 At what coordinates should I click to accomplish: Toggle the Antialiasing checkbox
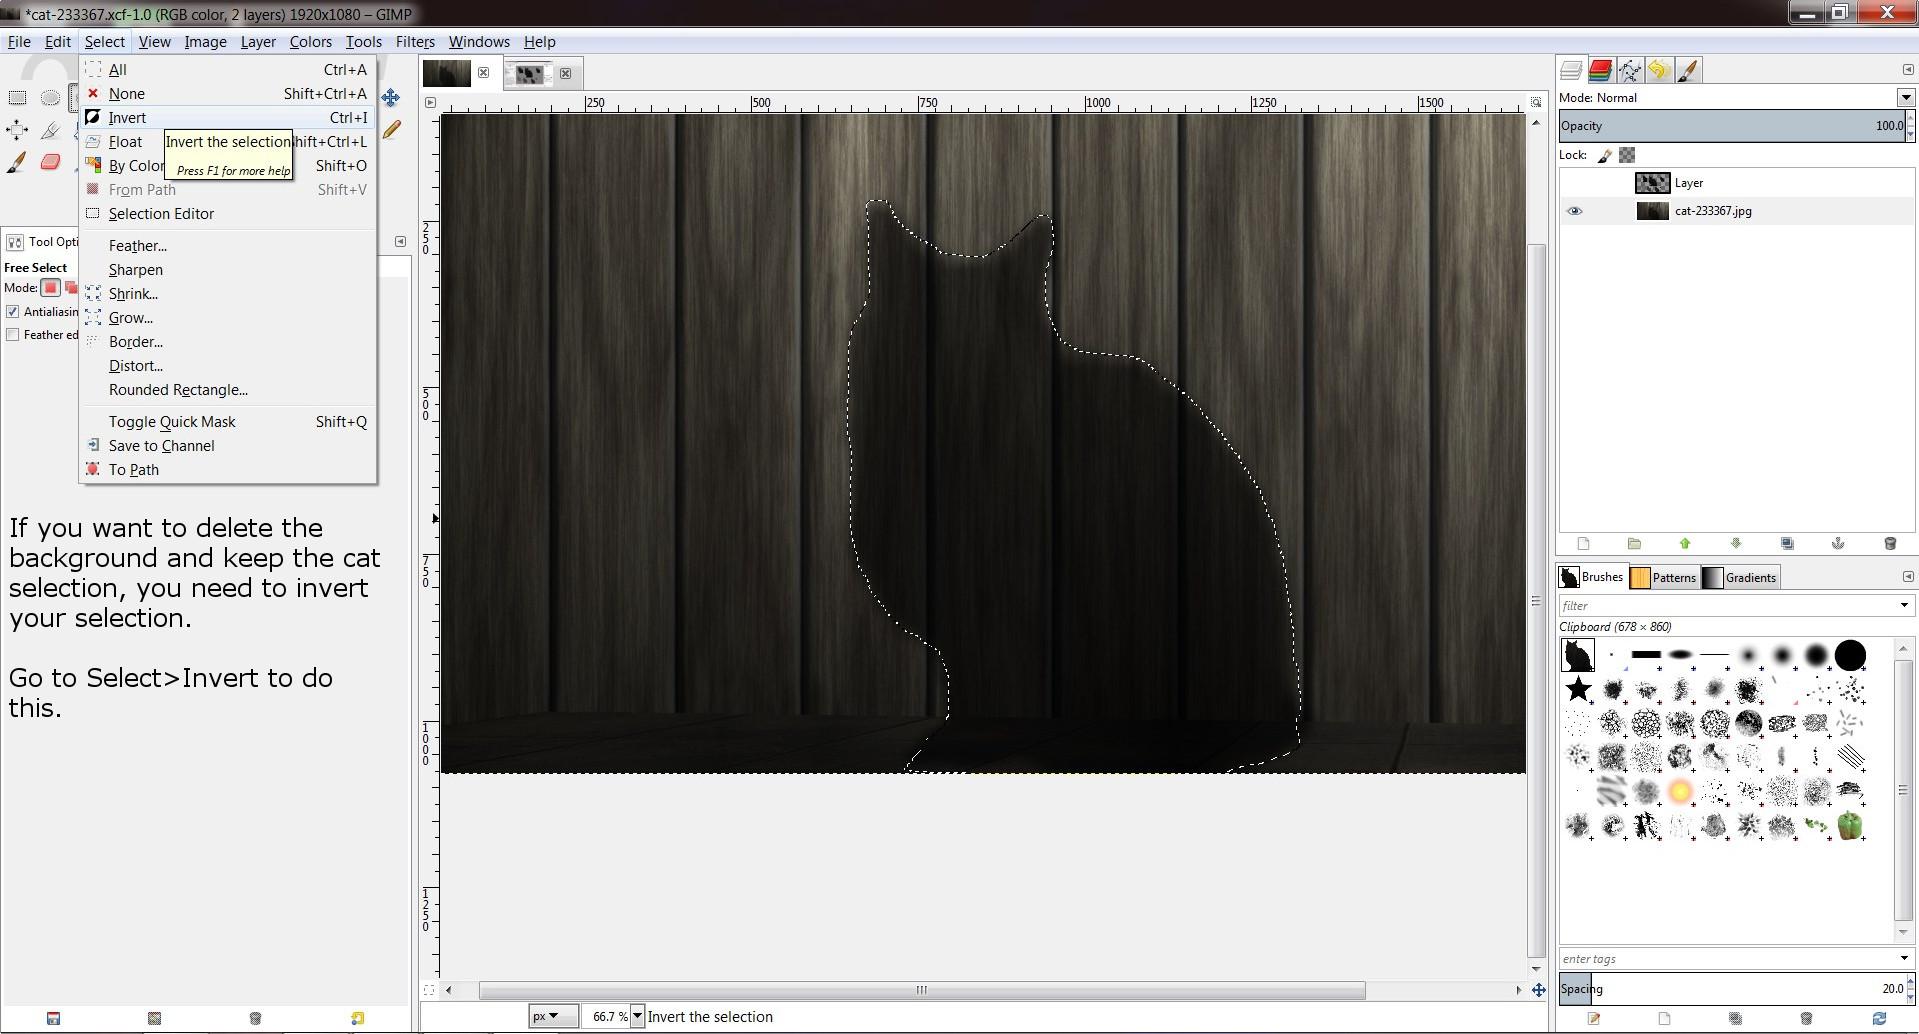coord(13,312)
